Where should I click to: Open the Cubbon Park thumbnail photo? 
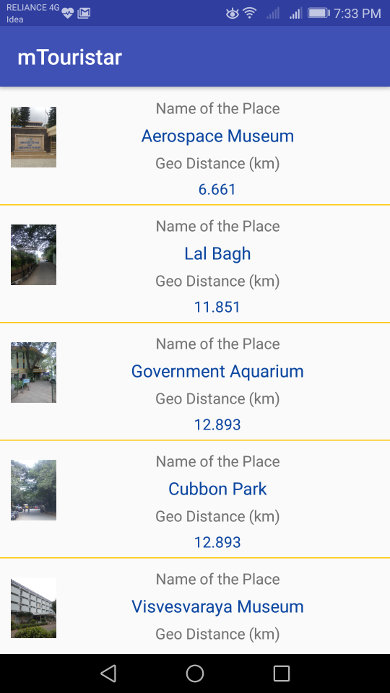(x=34, y=490)
